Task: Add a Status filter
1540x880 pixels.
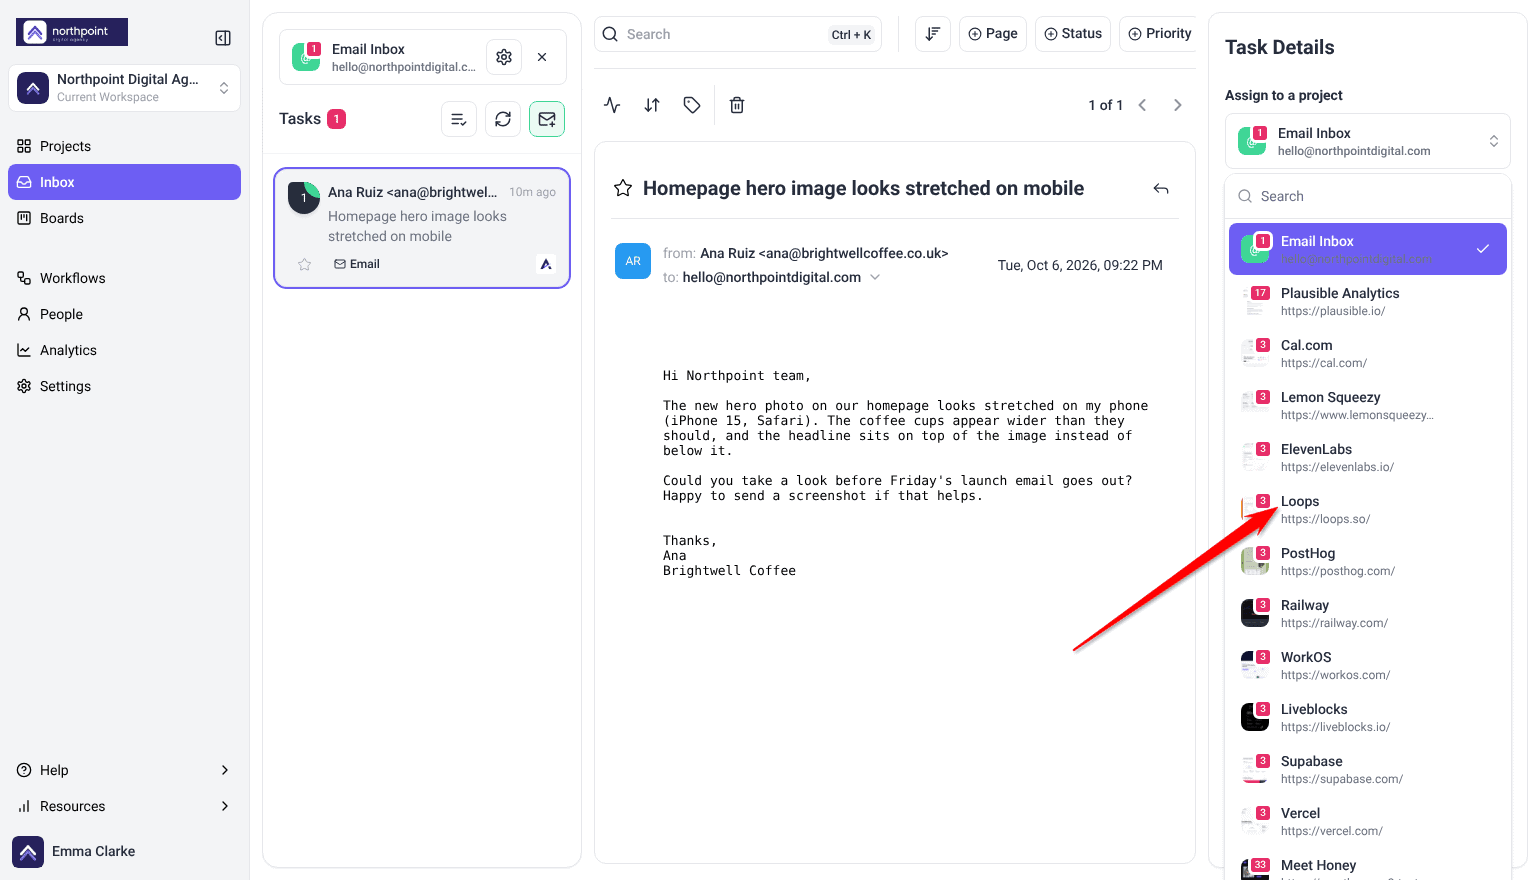Action: click(1073, 34)
